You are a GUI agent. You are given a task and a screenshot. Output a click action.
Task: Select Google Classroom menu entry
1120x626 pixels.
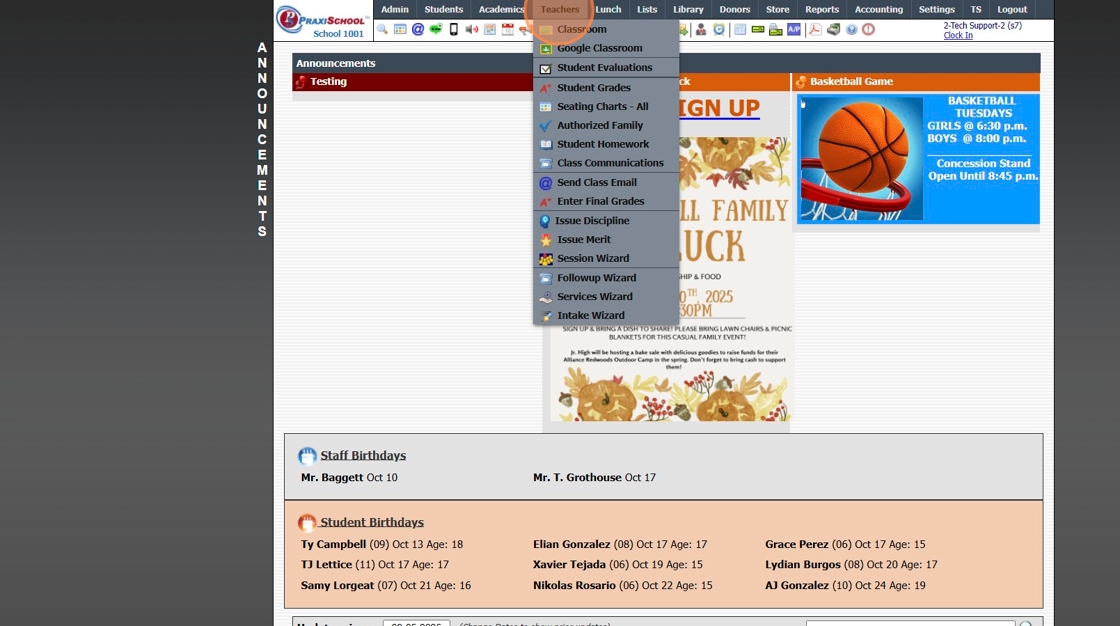tap(606, 48)
